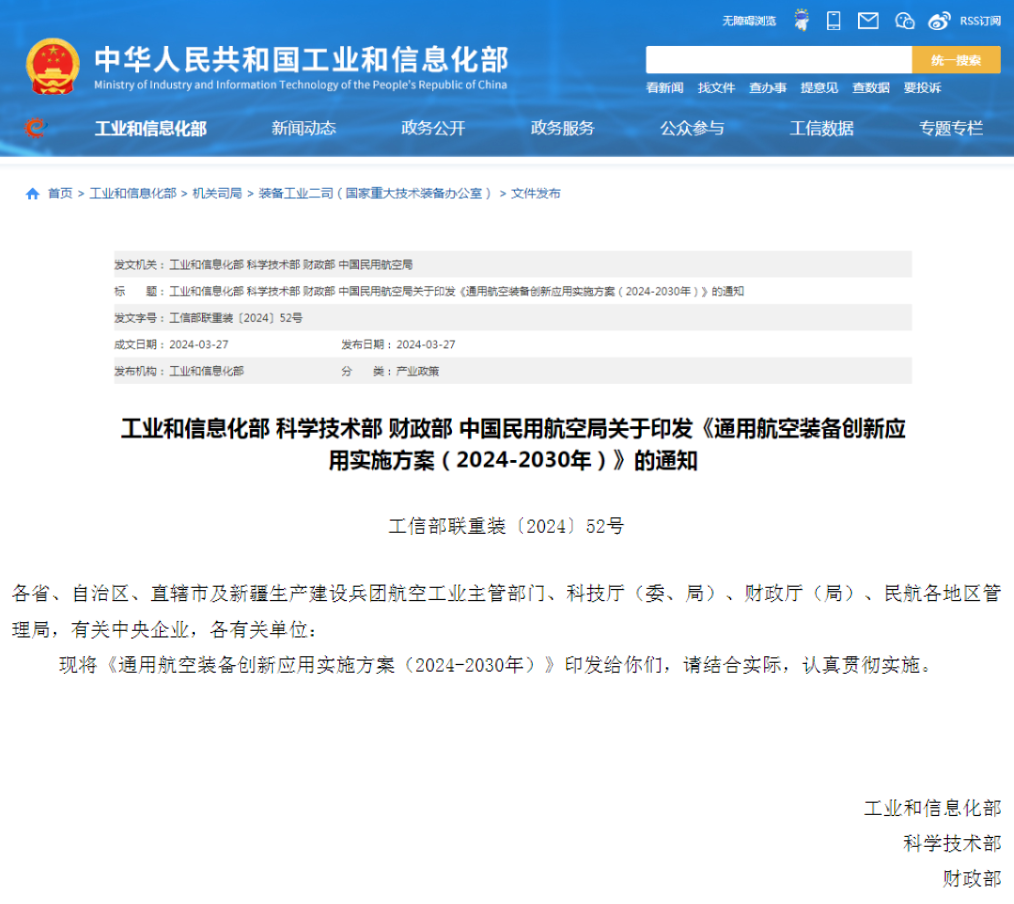Image resolution: width=1014 pixels, height=904 pixels.
Task: Click 发文字号 工信部联重装〔2024〕52号 row
Action: coord(513,317)
